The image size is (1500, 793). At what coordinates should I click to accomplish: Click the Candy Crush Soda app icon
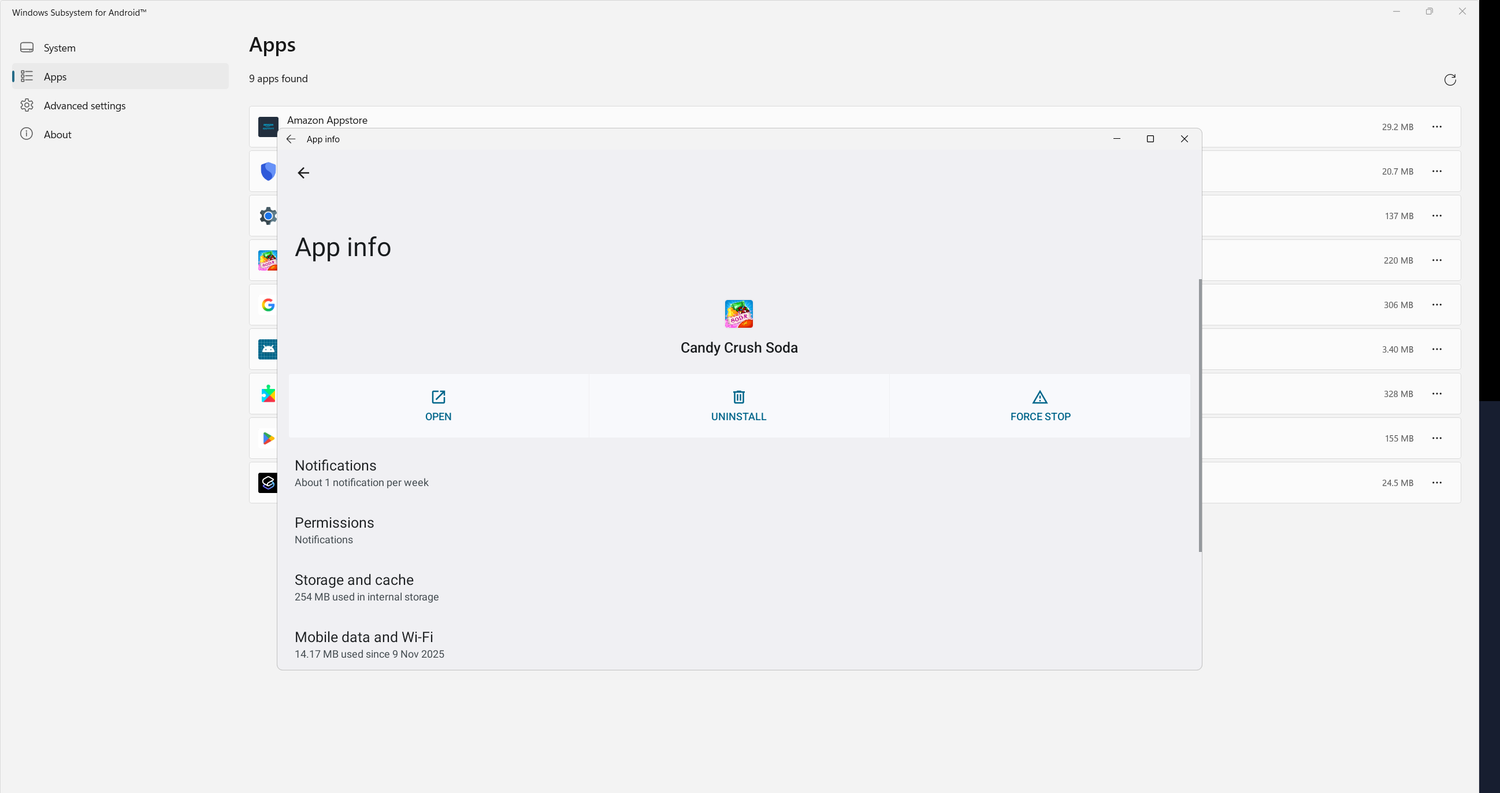(738, 314)
